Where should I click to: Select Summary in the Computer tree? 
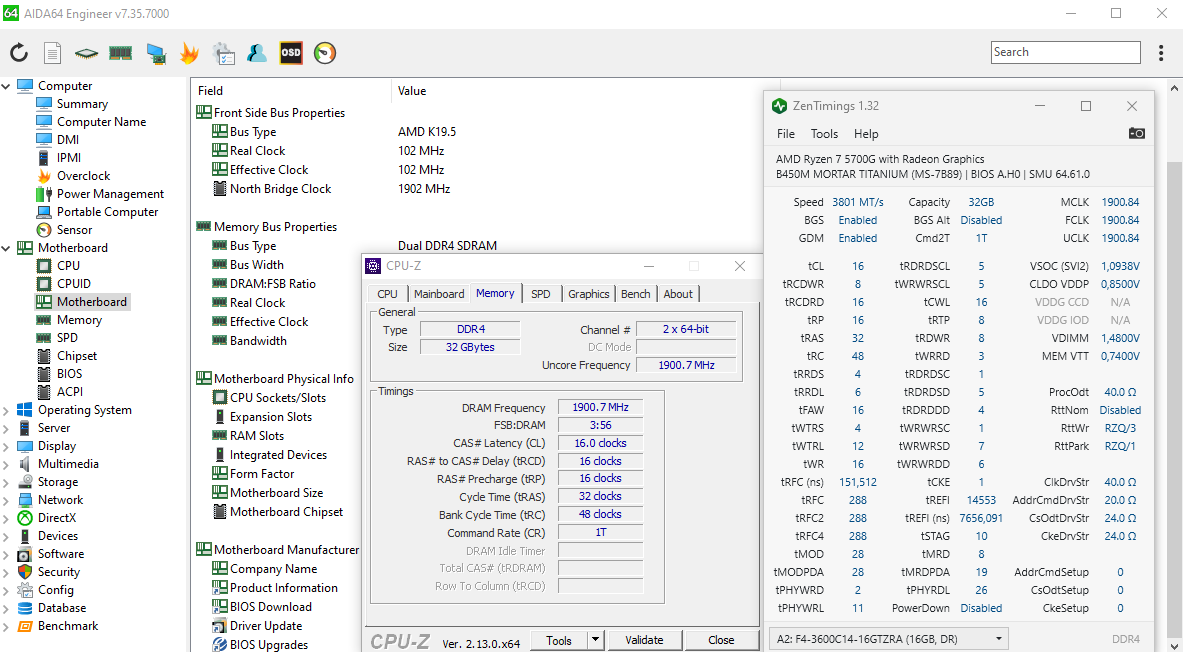(x=82, y=104)
